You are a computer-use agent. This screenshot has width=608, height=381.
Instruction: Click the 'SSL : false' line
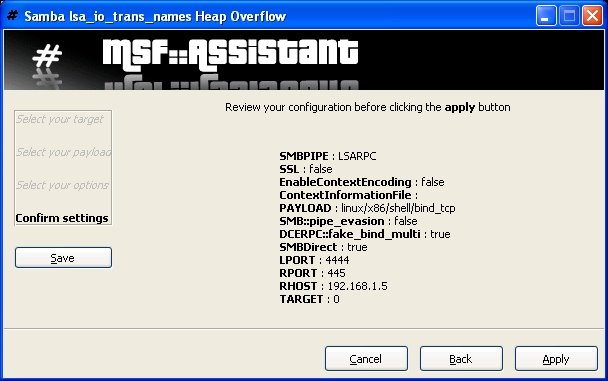(306, 169)
